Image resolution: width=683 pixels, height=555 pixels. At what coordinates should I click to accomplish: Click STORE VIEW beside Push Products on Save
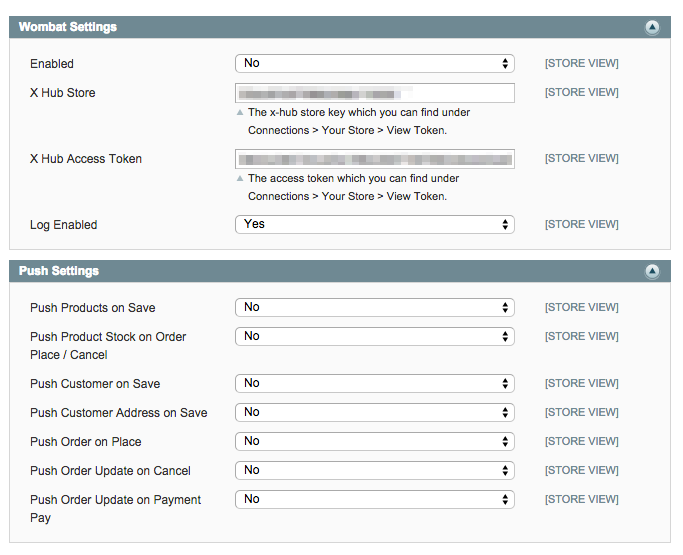tap(582, 308)
